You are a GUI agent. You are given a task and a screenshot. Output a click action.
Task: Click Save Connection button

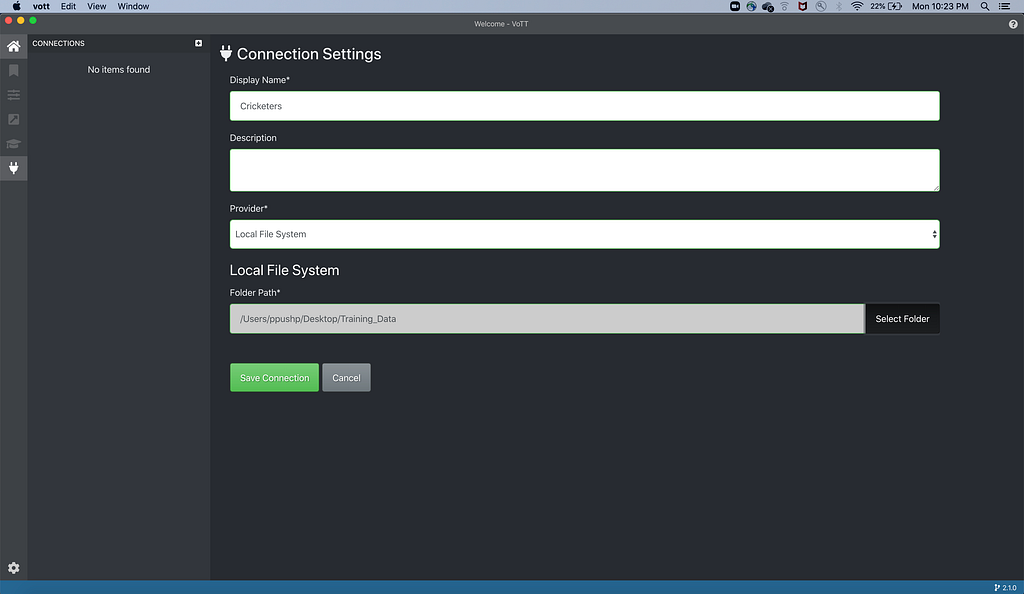coord(274,378)
